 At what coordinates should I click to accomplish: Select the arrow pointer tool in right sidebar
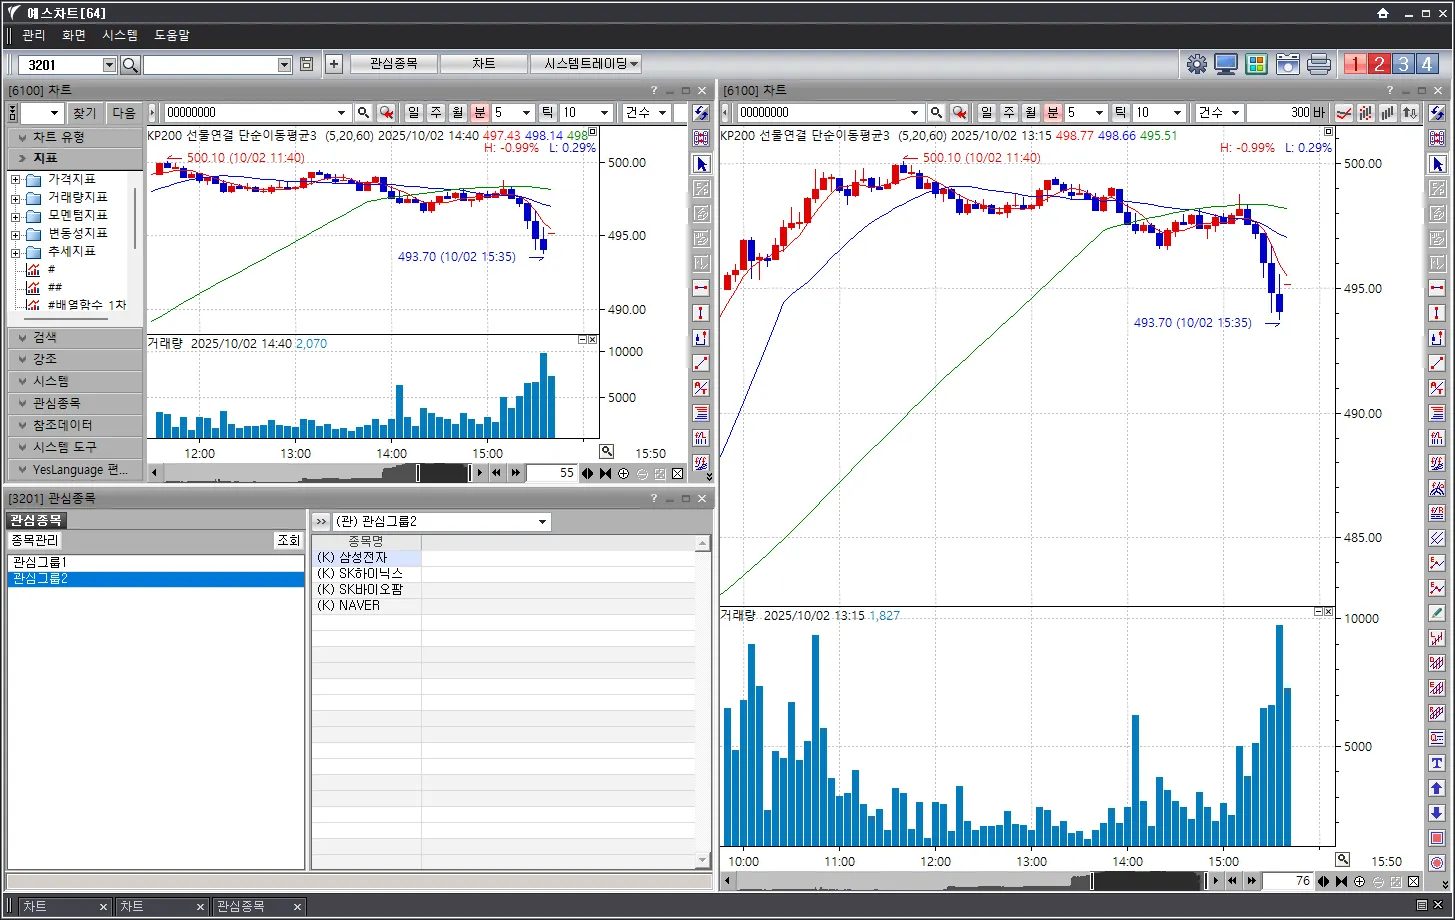tap(1437, 164)
